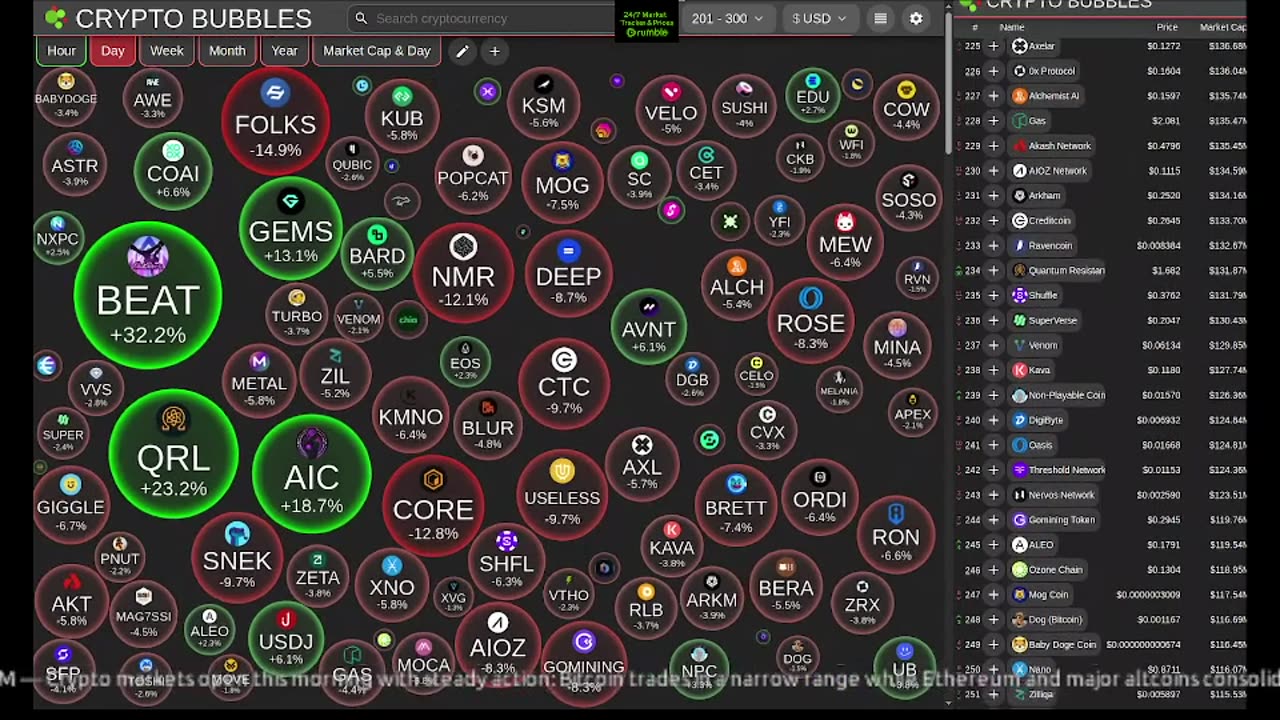
Task: Edit chart with the pencil icon
Action: point(462,51)
